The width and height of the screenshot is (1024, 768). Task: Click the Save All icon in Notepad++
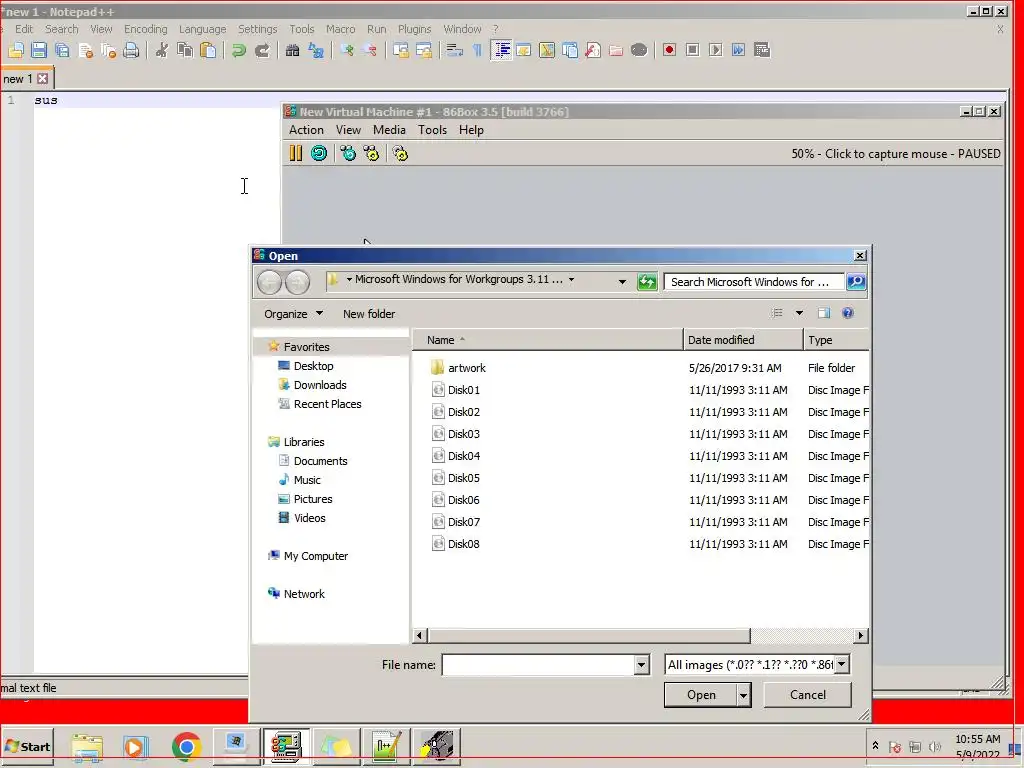(63, 50)
